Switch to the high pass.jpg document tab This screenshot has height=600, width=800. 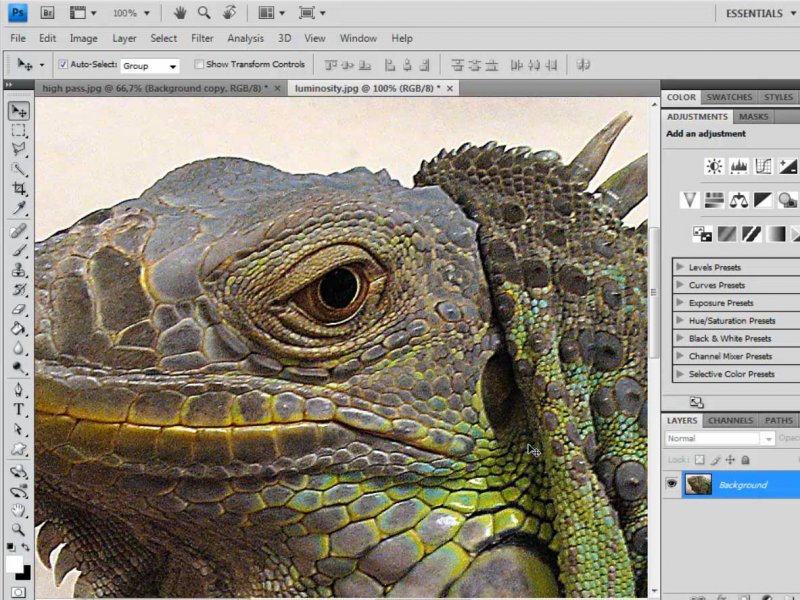(150, 88)
